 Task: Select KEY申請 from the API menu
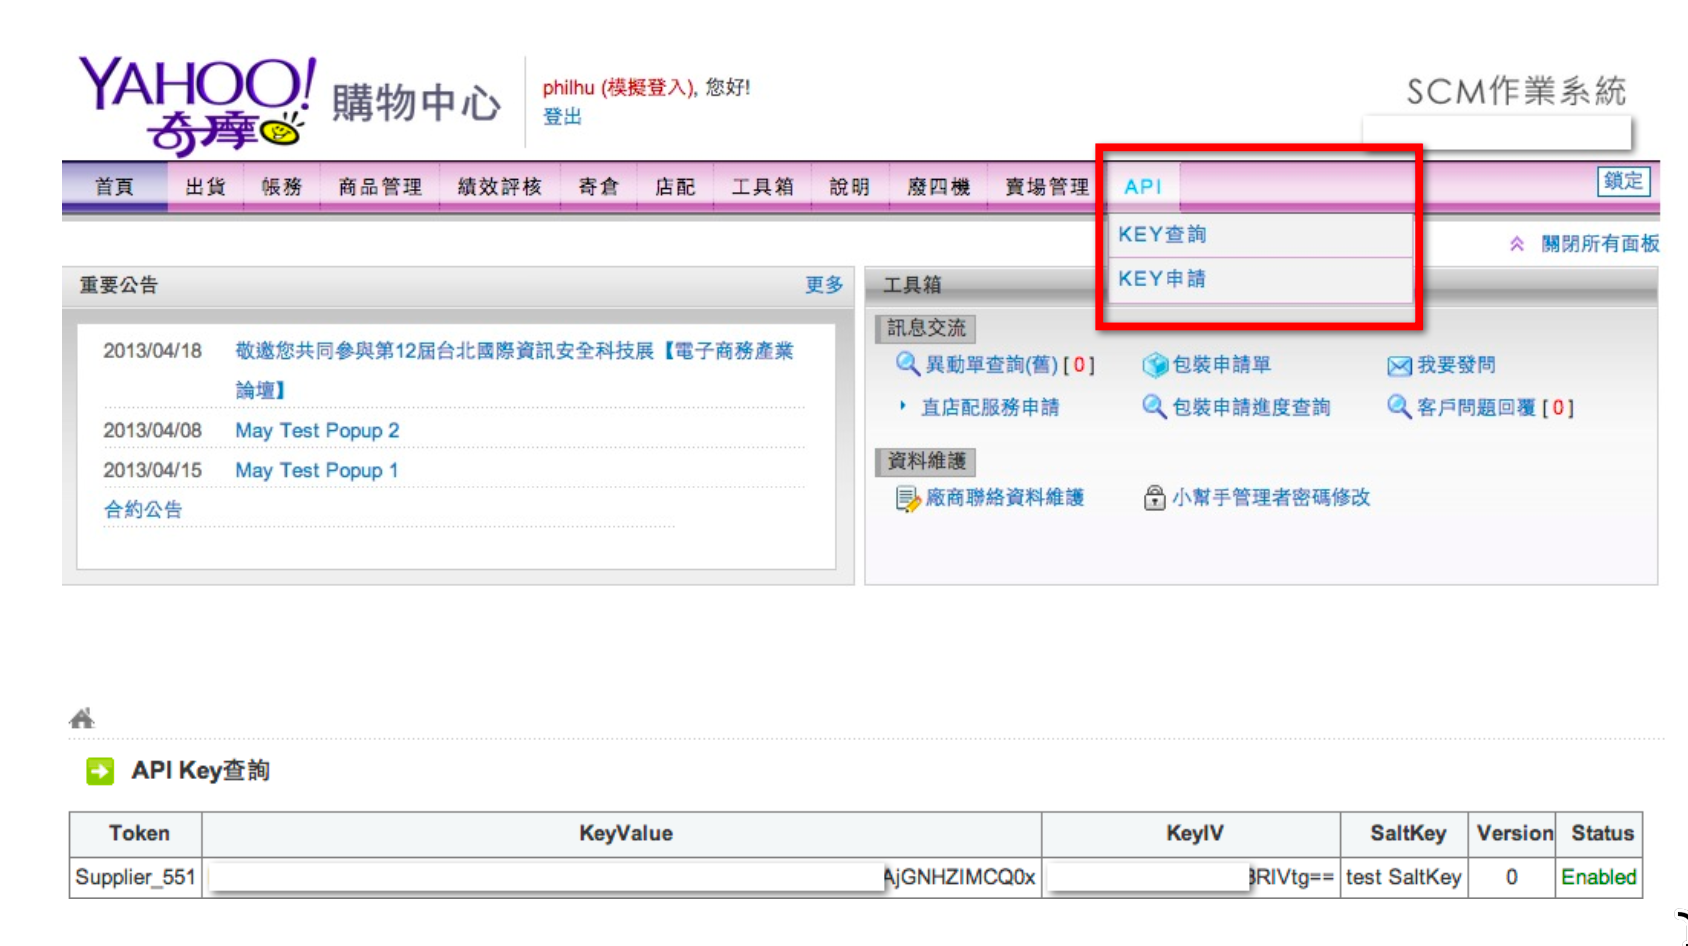[1162, 279]
